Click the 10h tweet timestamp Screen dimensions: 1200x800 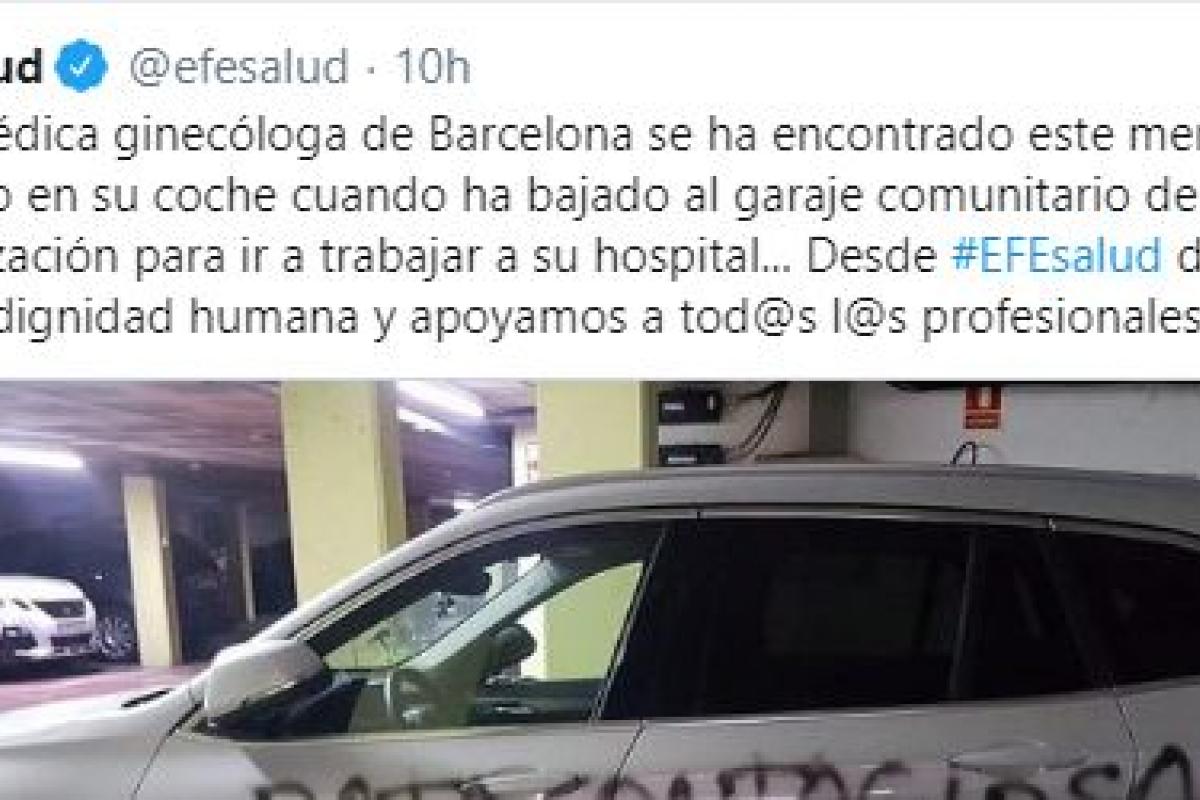pos(433,69)
